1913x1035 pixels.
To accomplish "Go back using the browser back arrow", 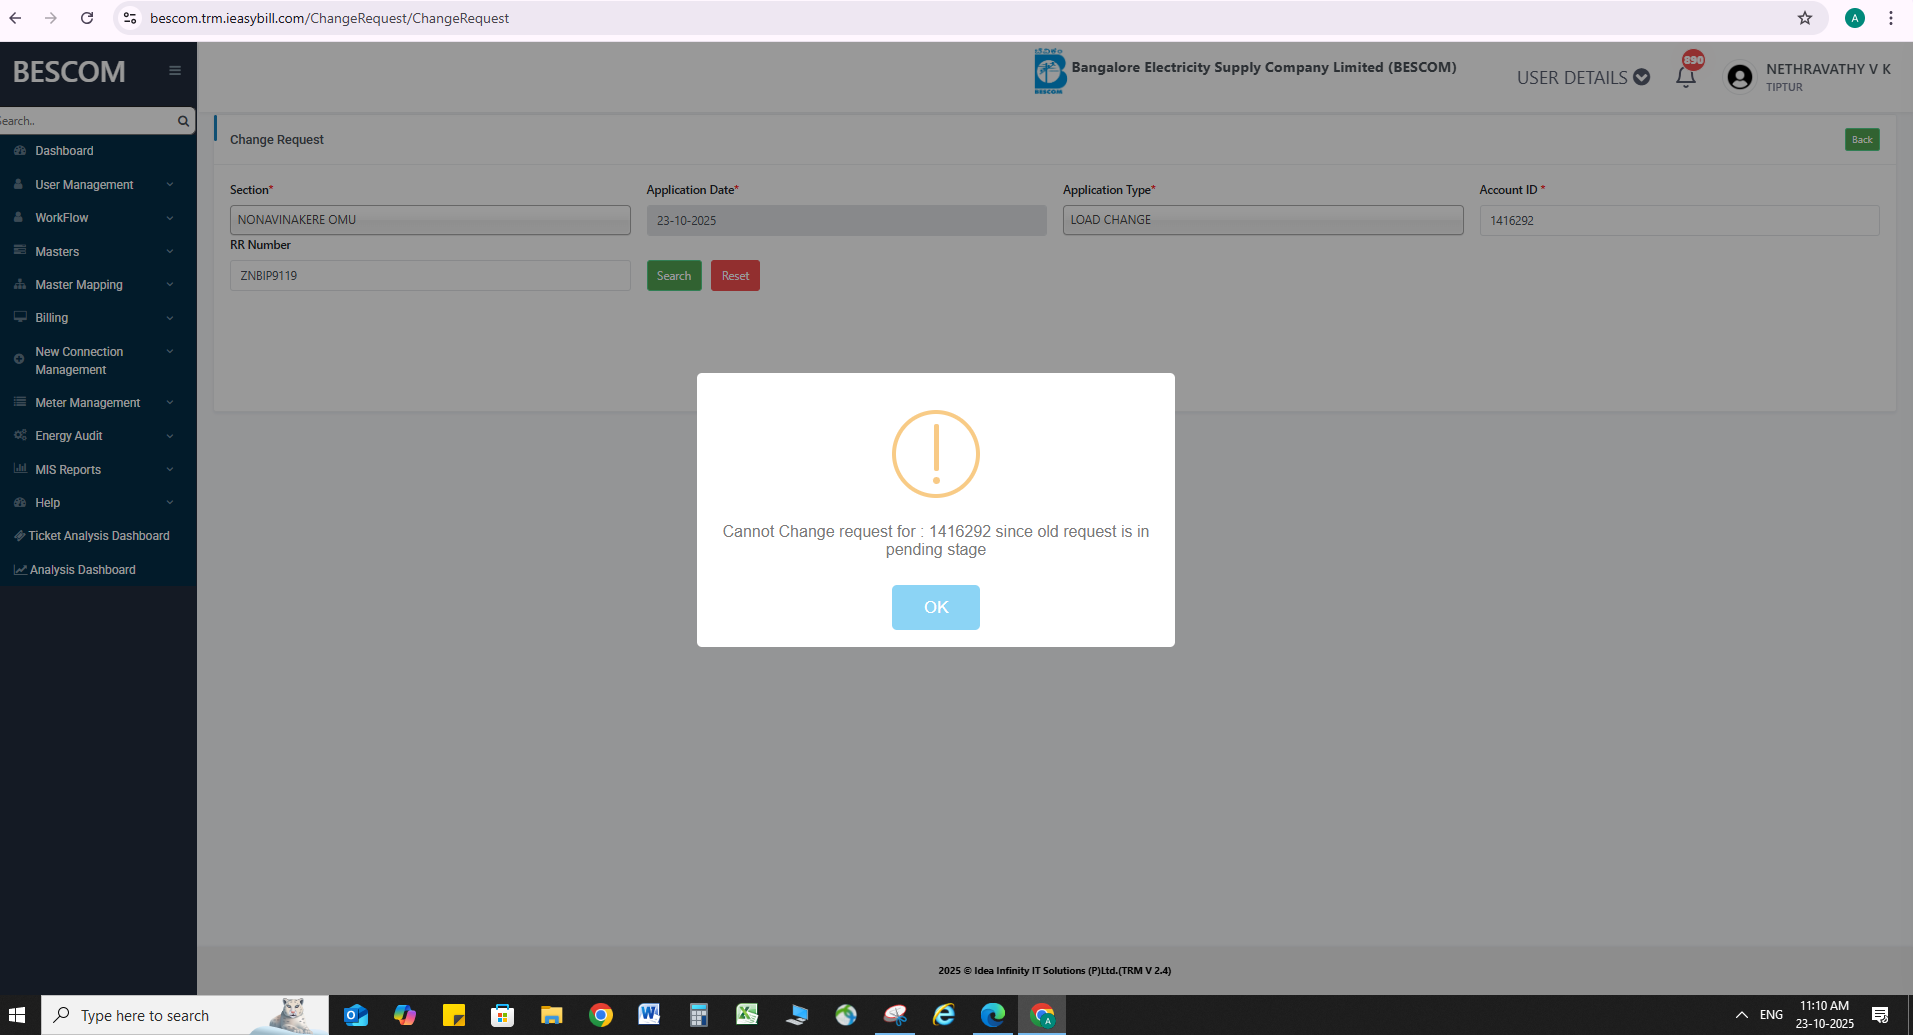I will tap(16, 18).
